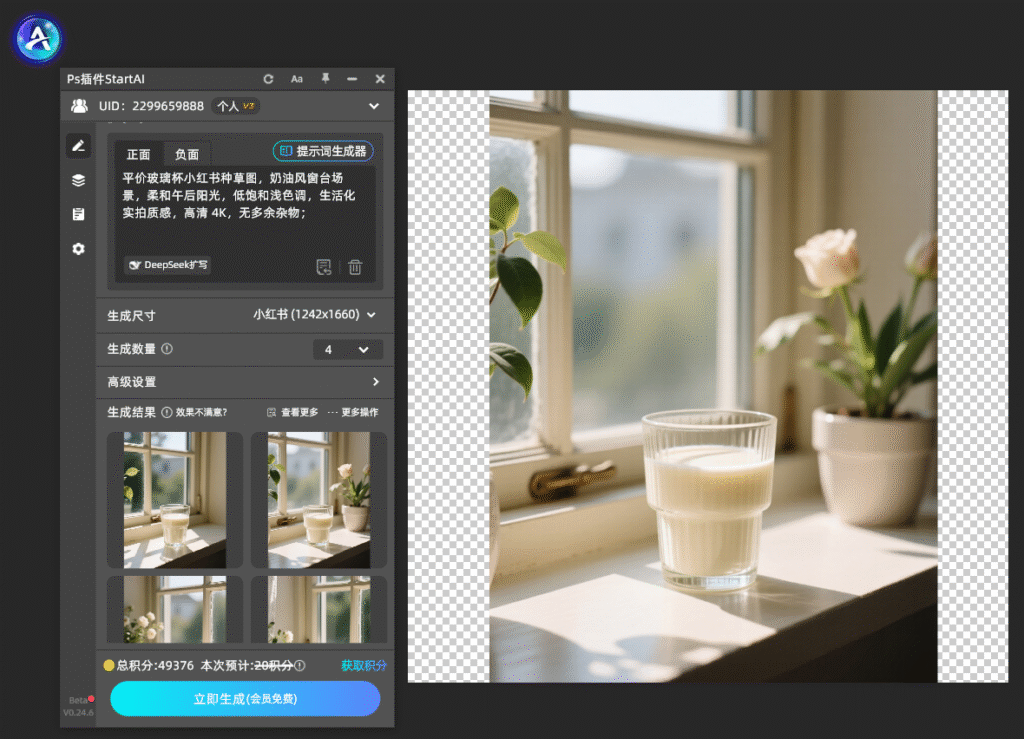Select the 正面 prompt tab
This screenshot has height=739, width=1024.
pos(138,154)
